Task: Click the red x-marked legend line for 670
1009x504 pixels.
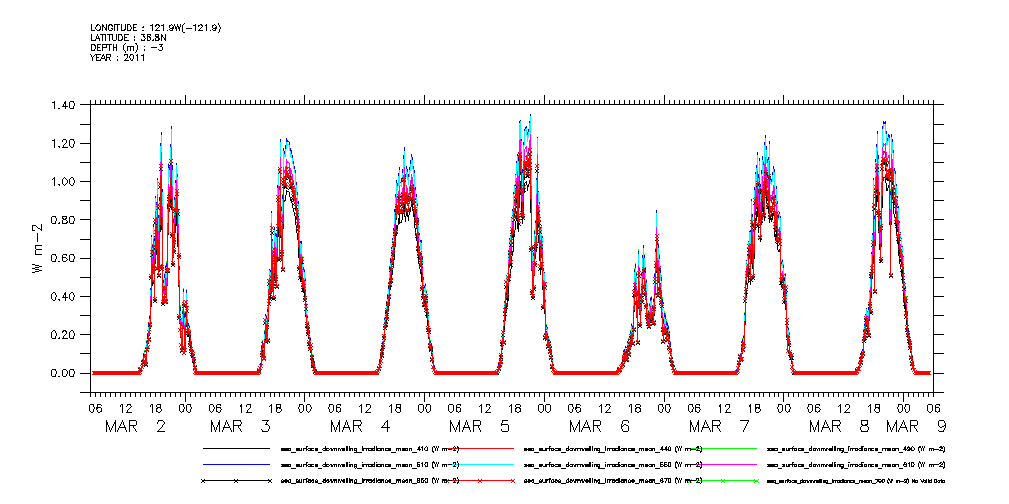Action: (x=479, y=481)
